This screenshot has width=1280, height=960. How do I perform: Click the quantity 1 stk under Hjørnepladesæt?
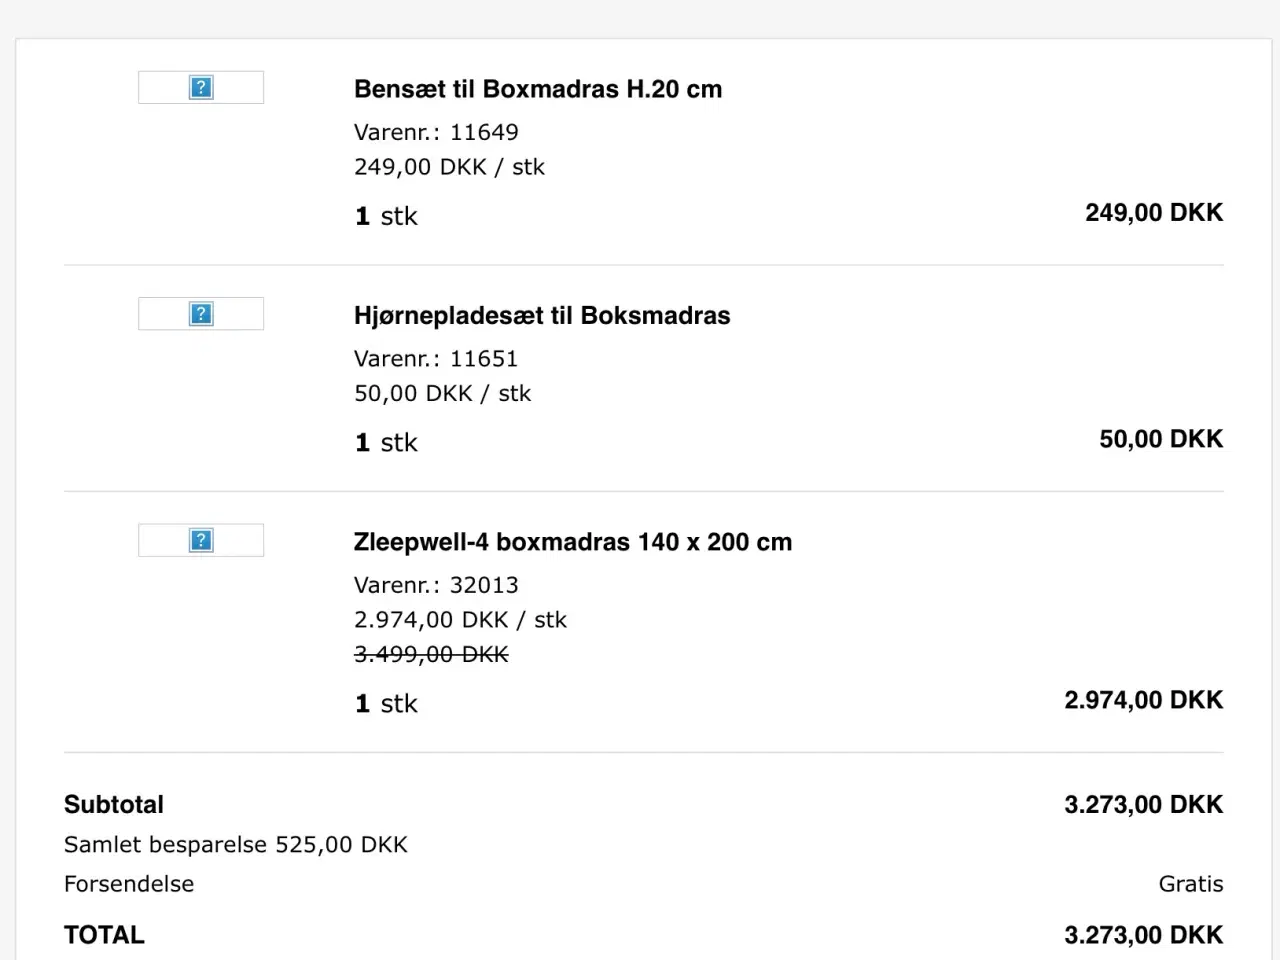coord(386,443)
